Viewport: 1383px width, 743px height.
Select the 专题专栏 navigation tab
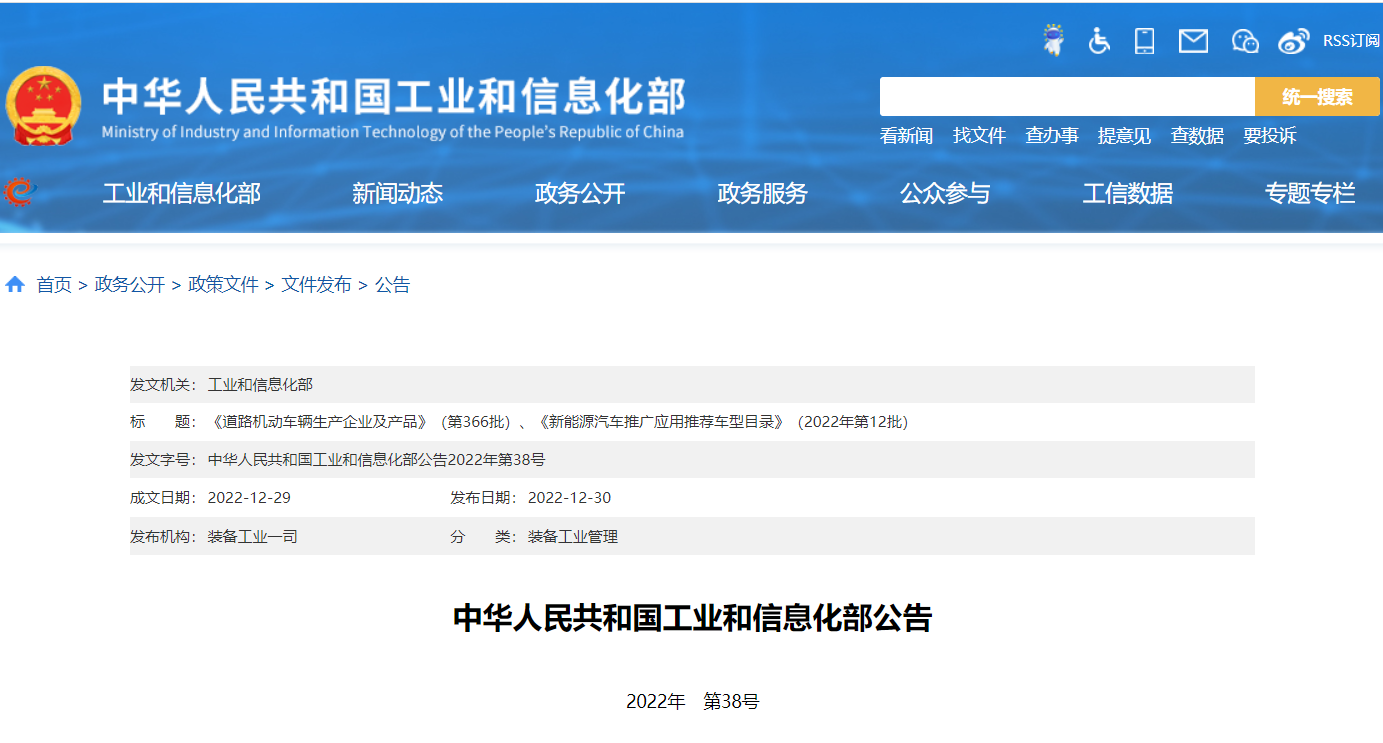(x=1310, y=194)
